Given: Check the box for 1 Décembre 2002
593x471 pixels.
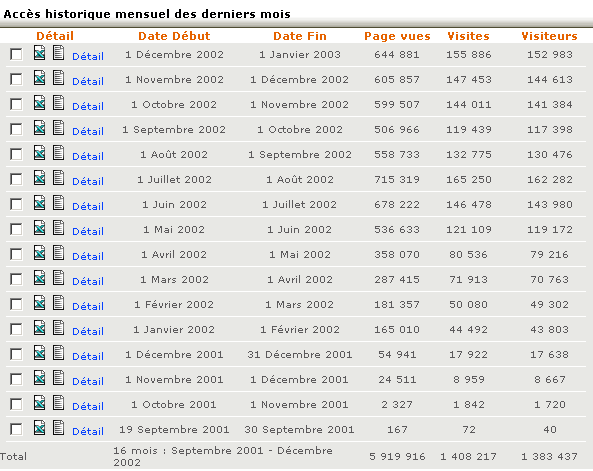Looking at the screenshot, I should tap(16, 54).
